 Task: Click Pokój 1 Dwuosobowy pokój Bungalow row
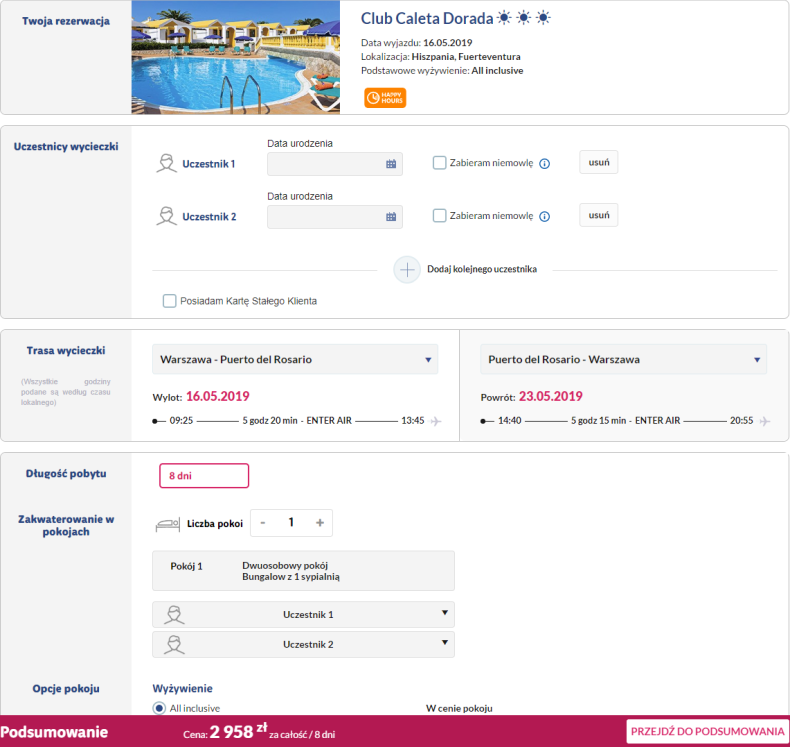[x=303, y=571]
